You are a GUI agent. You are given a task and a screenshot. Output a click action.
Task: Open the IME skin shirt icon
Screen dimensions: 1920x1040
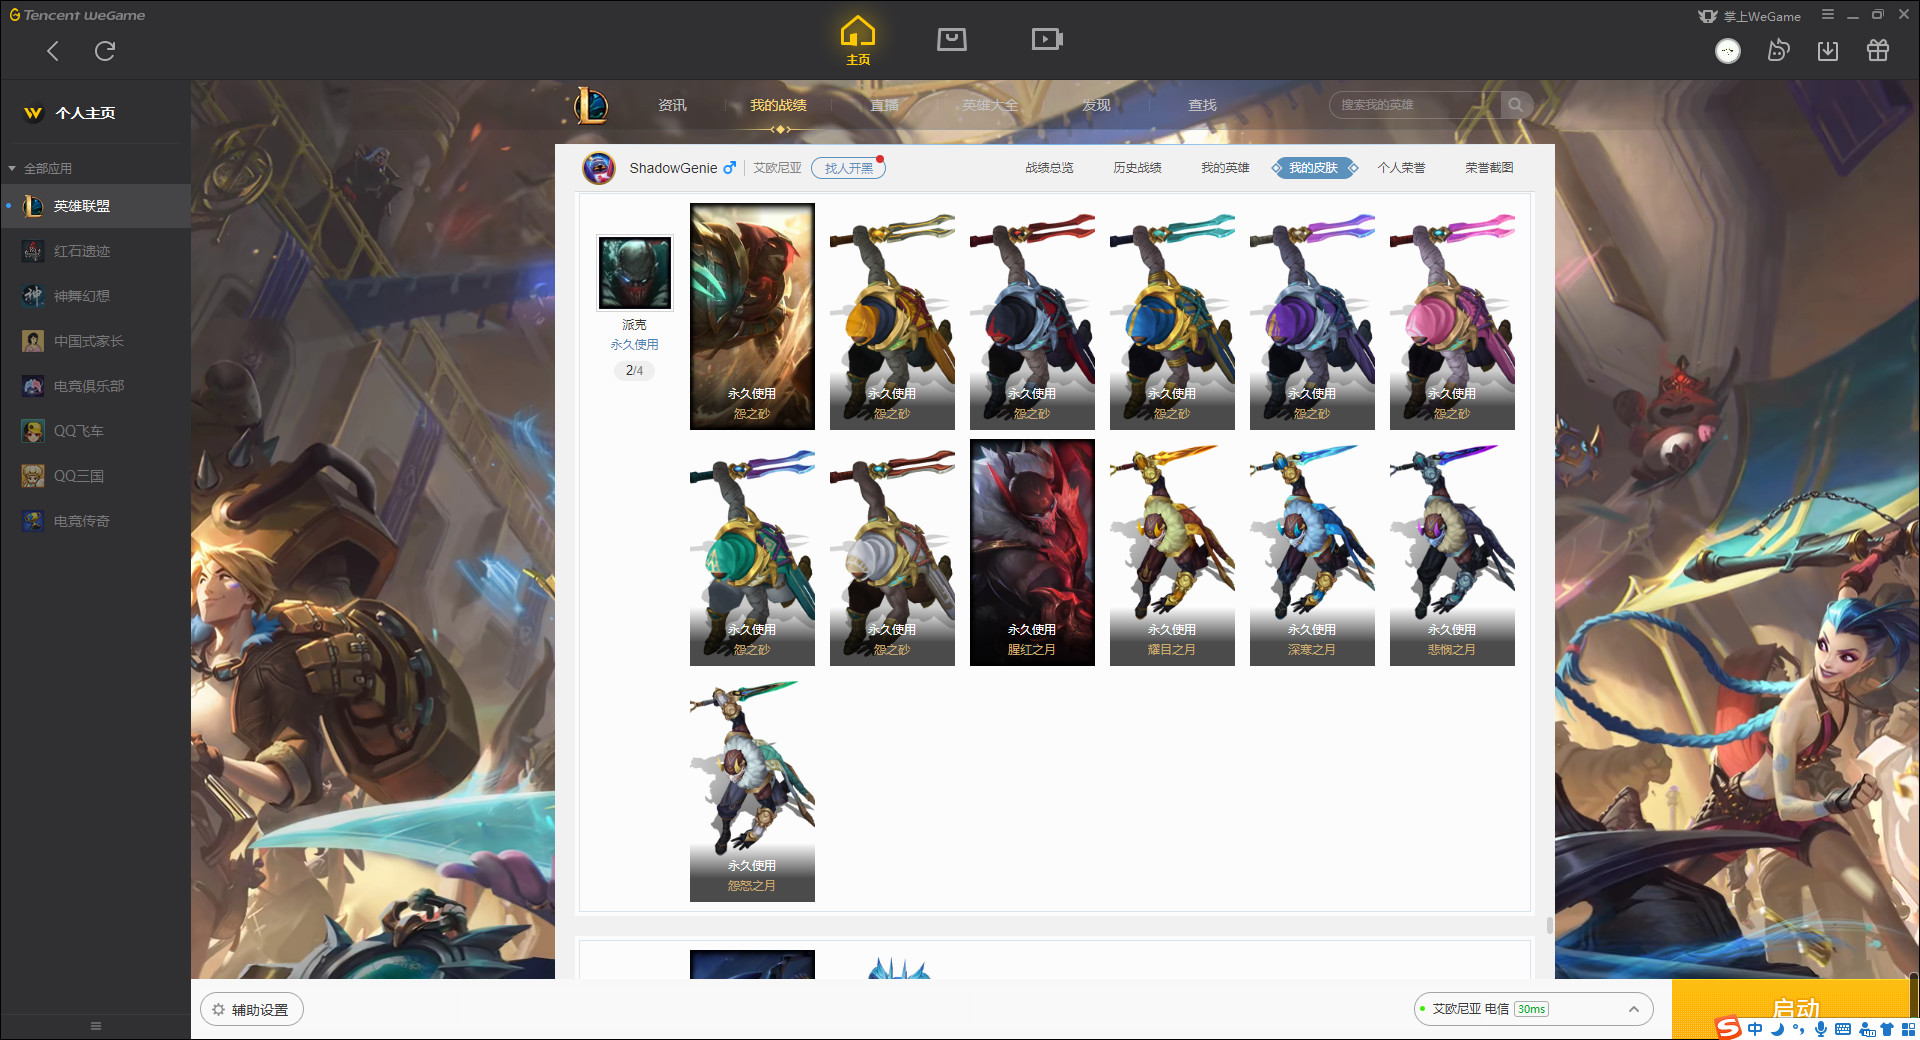[x=1887, y=1029]
